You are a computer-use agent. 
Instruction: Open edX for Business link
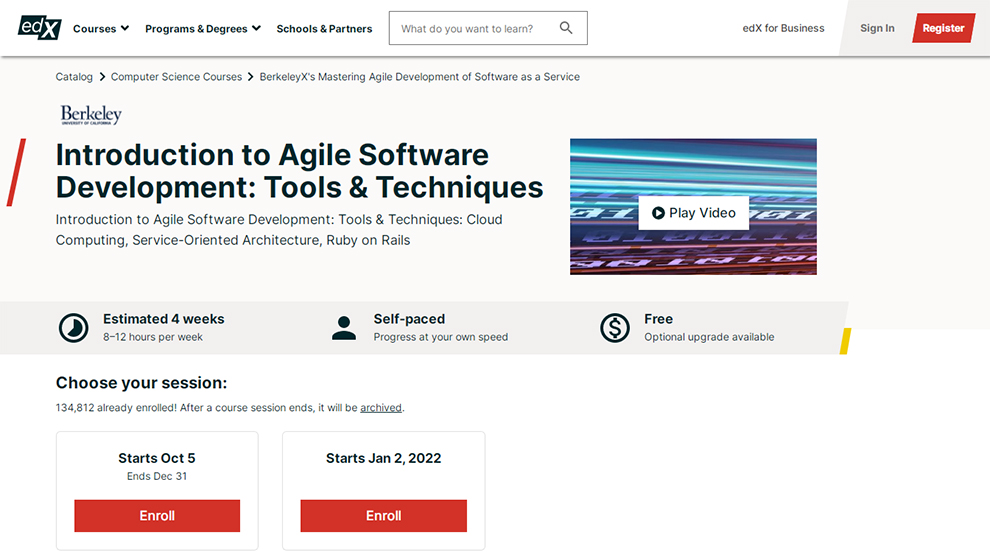pyautogui.click(x=783, y=28)
